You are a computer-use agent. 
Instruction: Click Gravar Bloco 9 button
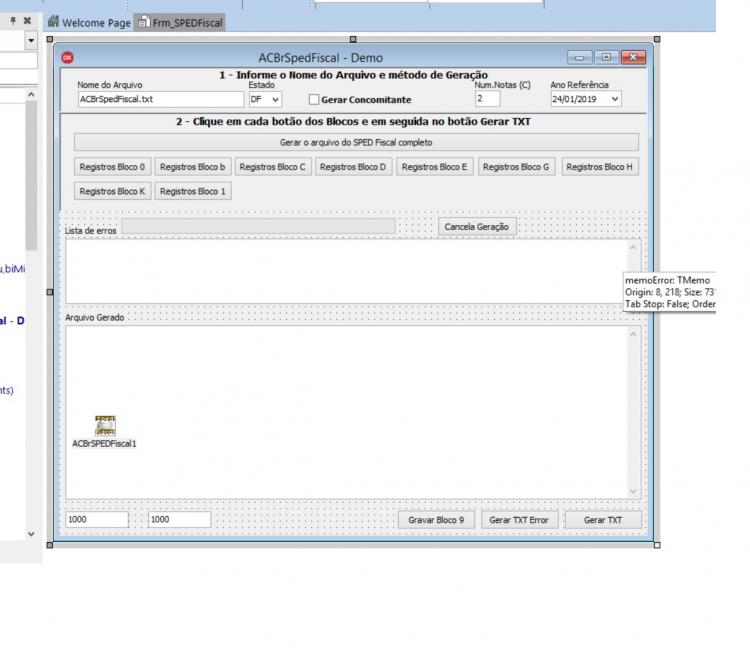436,520
